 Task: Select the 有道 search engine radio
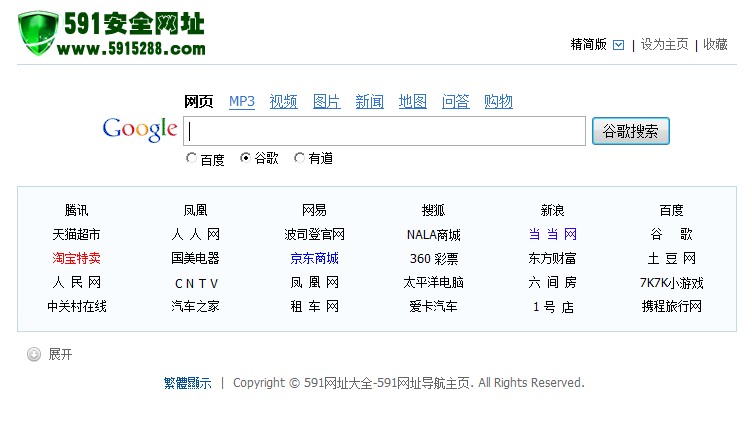[x=299, y=158]
